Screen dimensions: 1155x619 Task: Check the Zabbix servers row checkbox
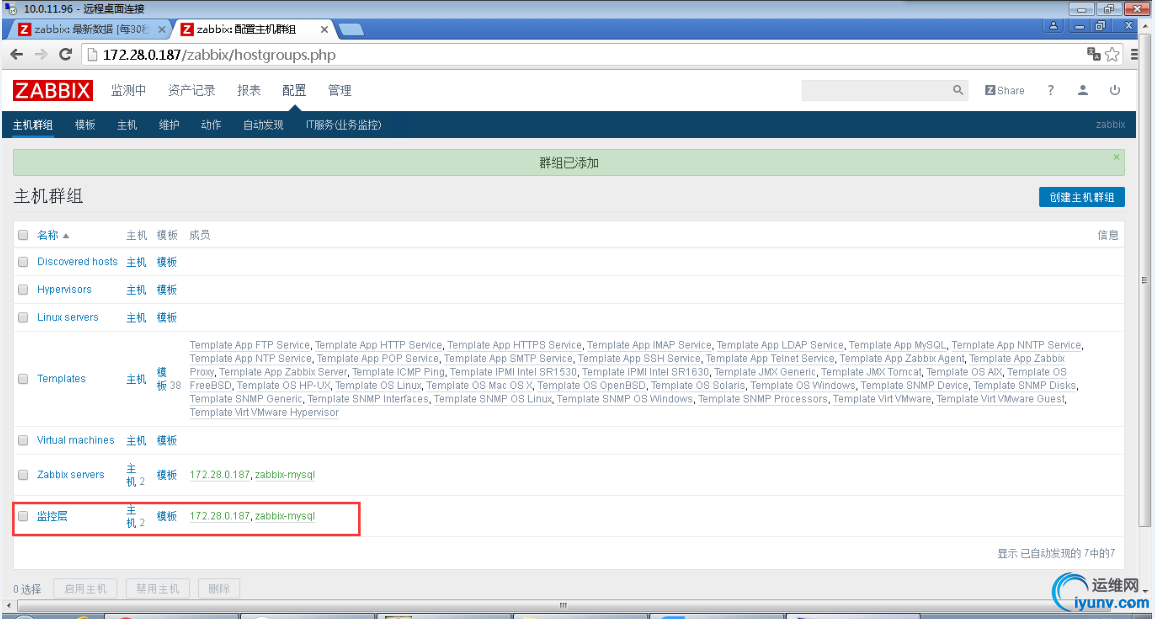23,475
